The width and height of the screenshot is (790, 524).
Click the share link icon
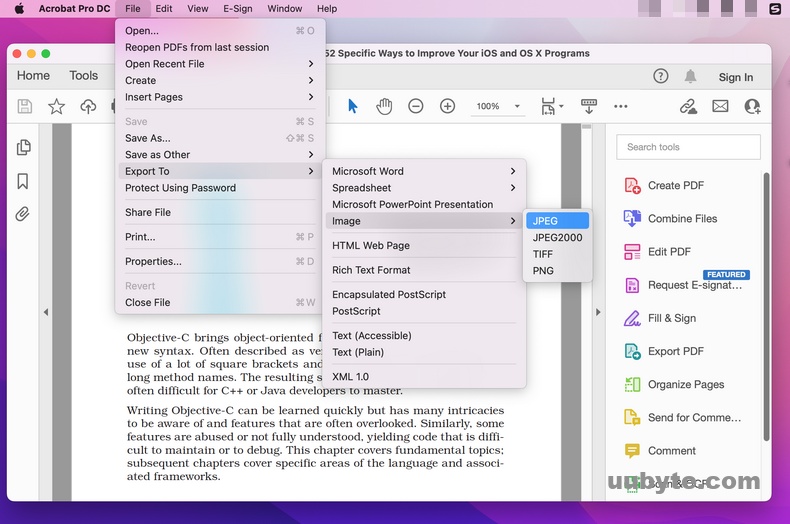click(688, 106)
